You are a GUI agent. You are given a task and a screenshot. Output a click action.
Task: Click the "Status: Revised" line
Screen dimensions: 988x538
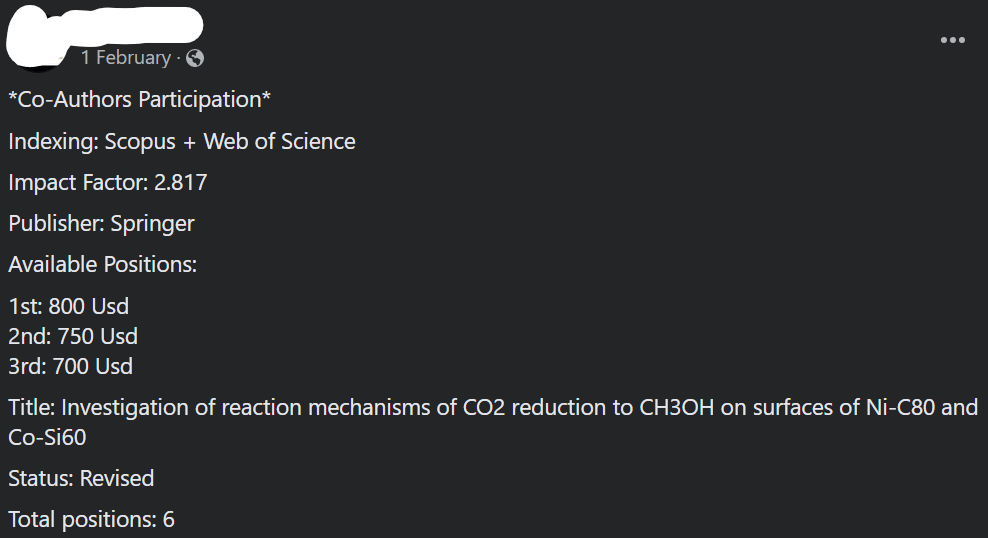point(81,479)
